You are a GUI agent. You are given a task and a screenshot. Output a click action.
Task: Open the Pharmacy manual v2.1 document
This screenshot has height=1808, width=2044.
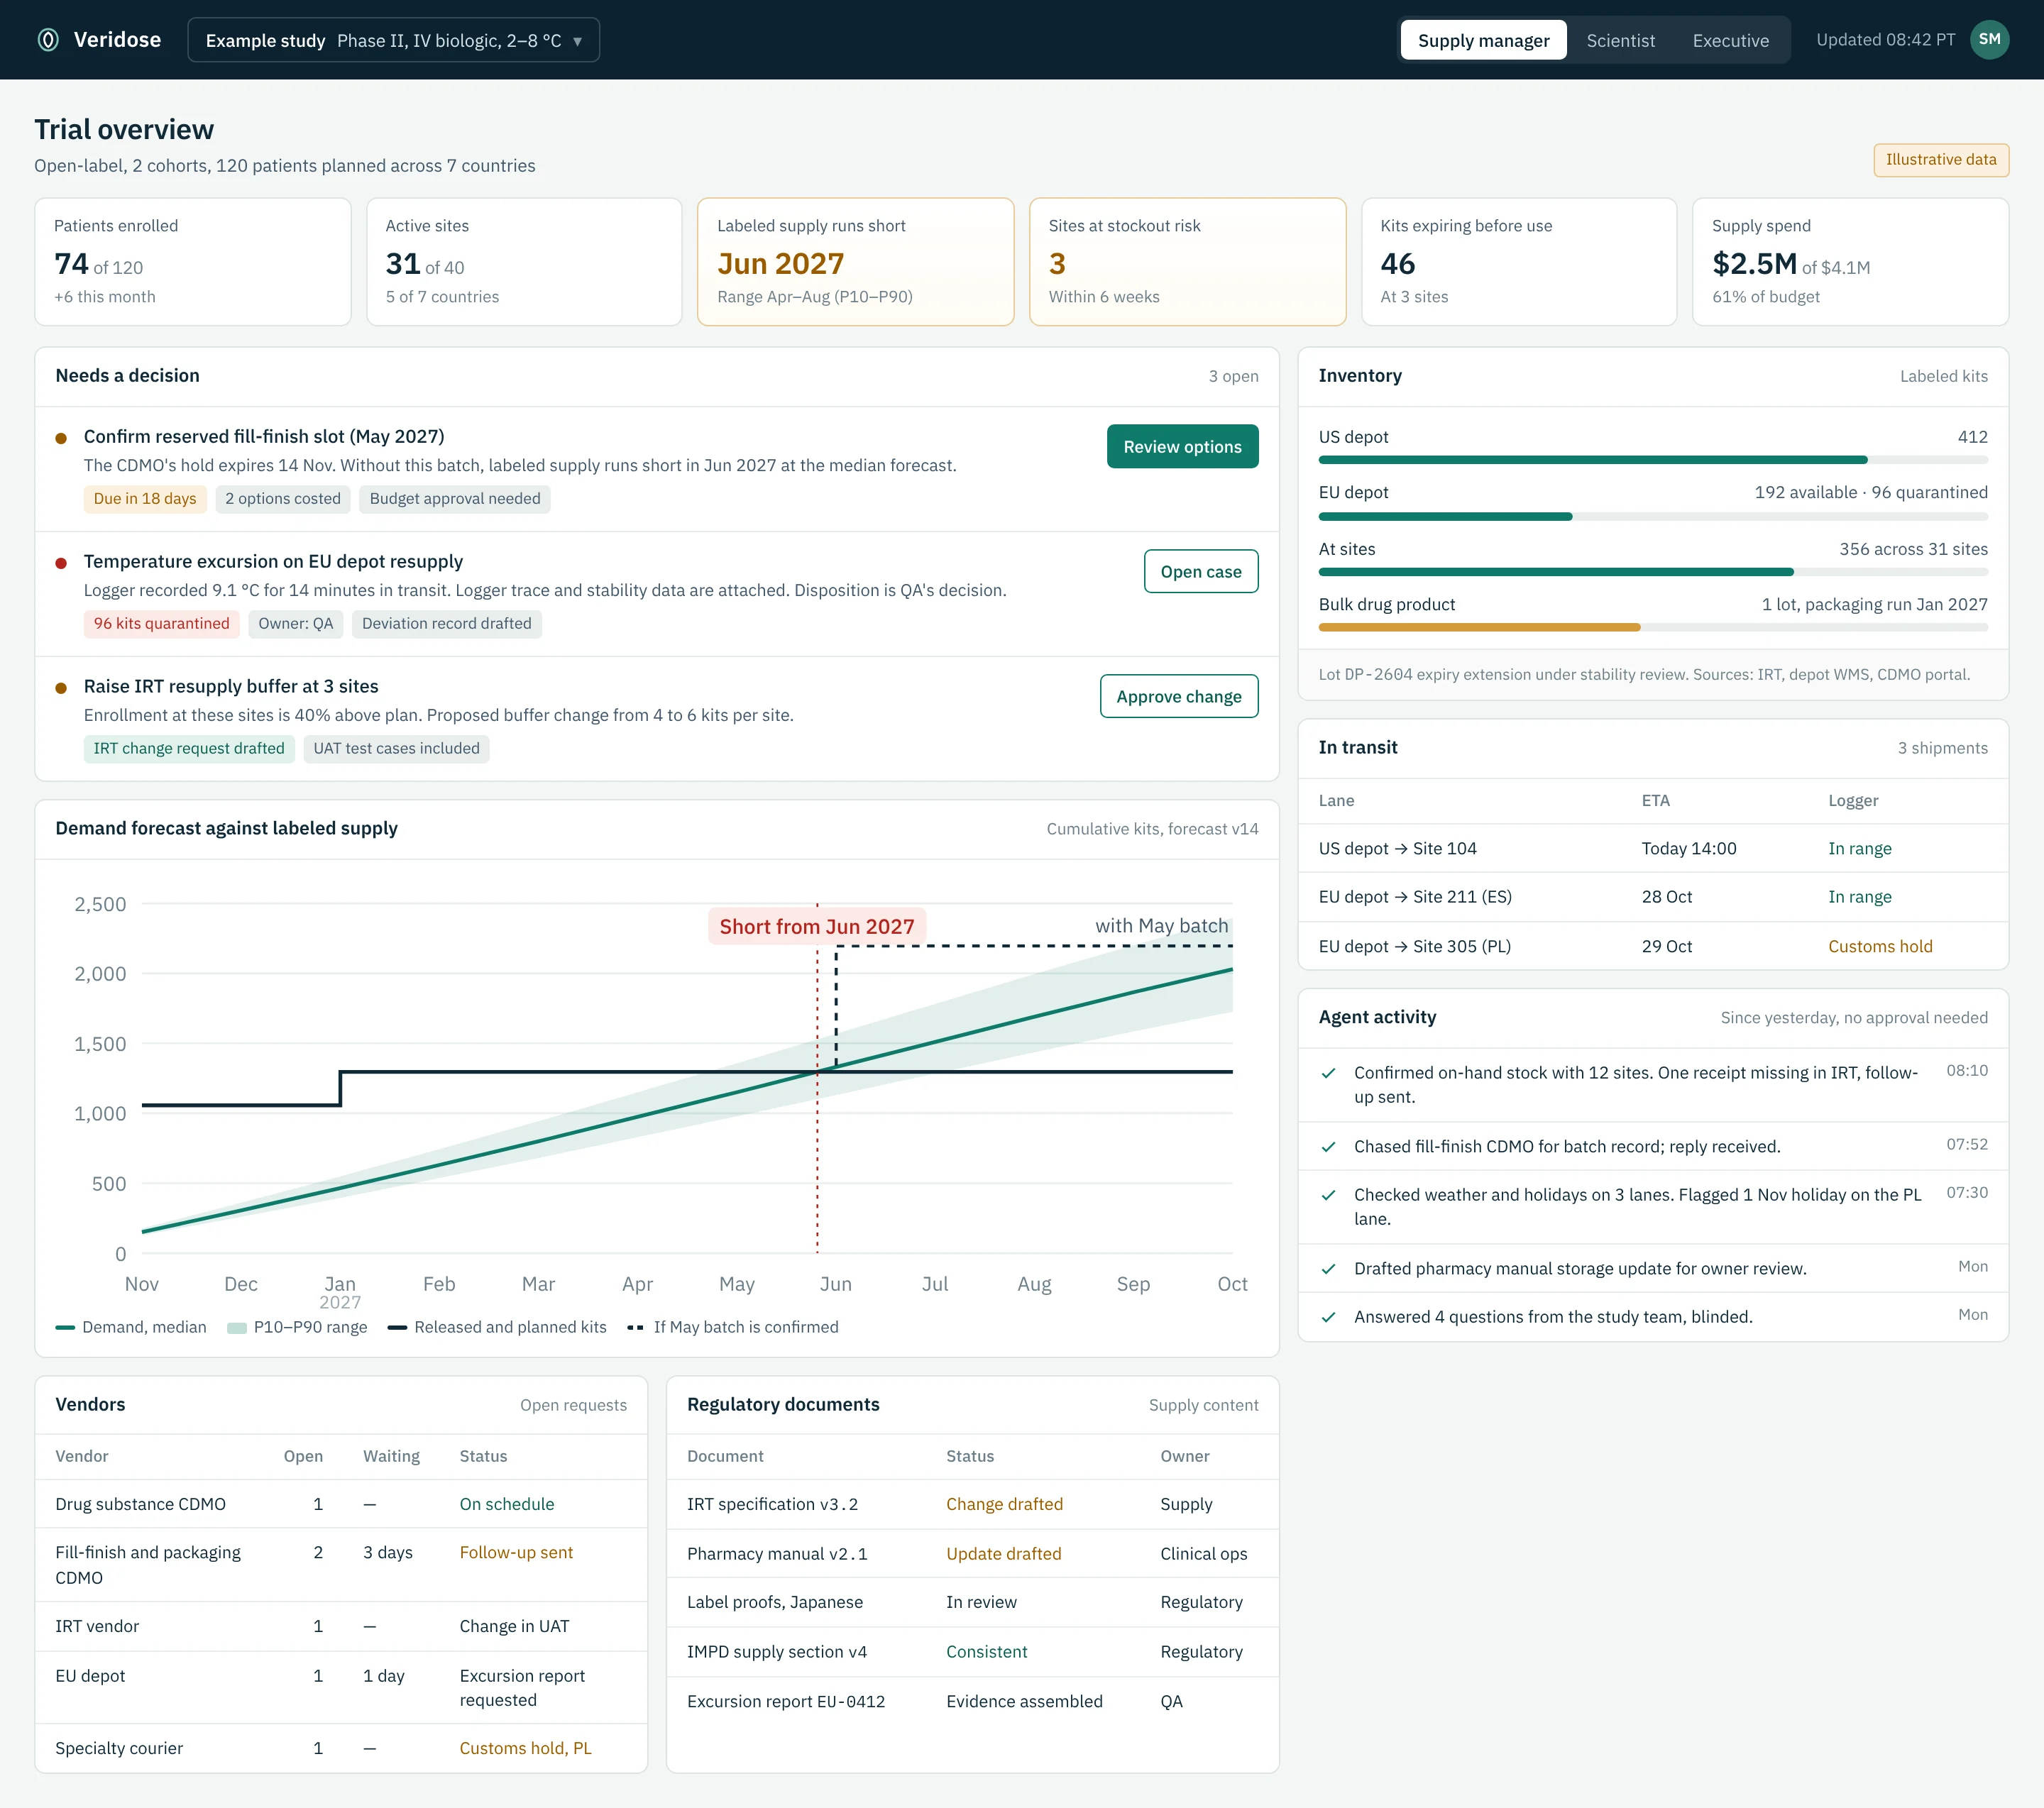(x=777, y=1553)
